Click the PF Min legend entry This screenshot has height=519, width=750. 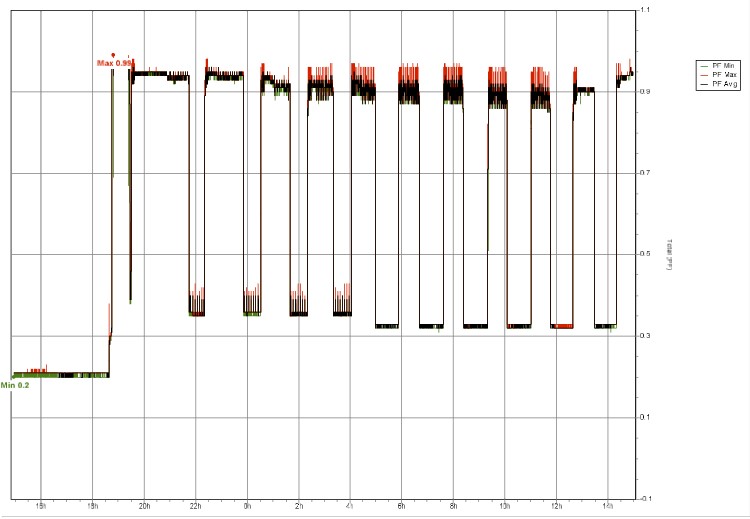pos(723,65)
